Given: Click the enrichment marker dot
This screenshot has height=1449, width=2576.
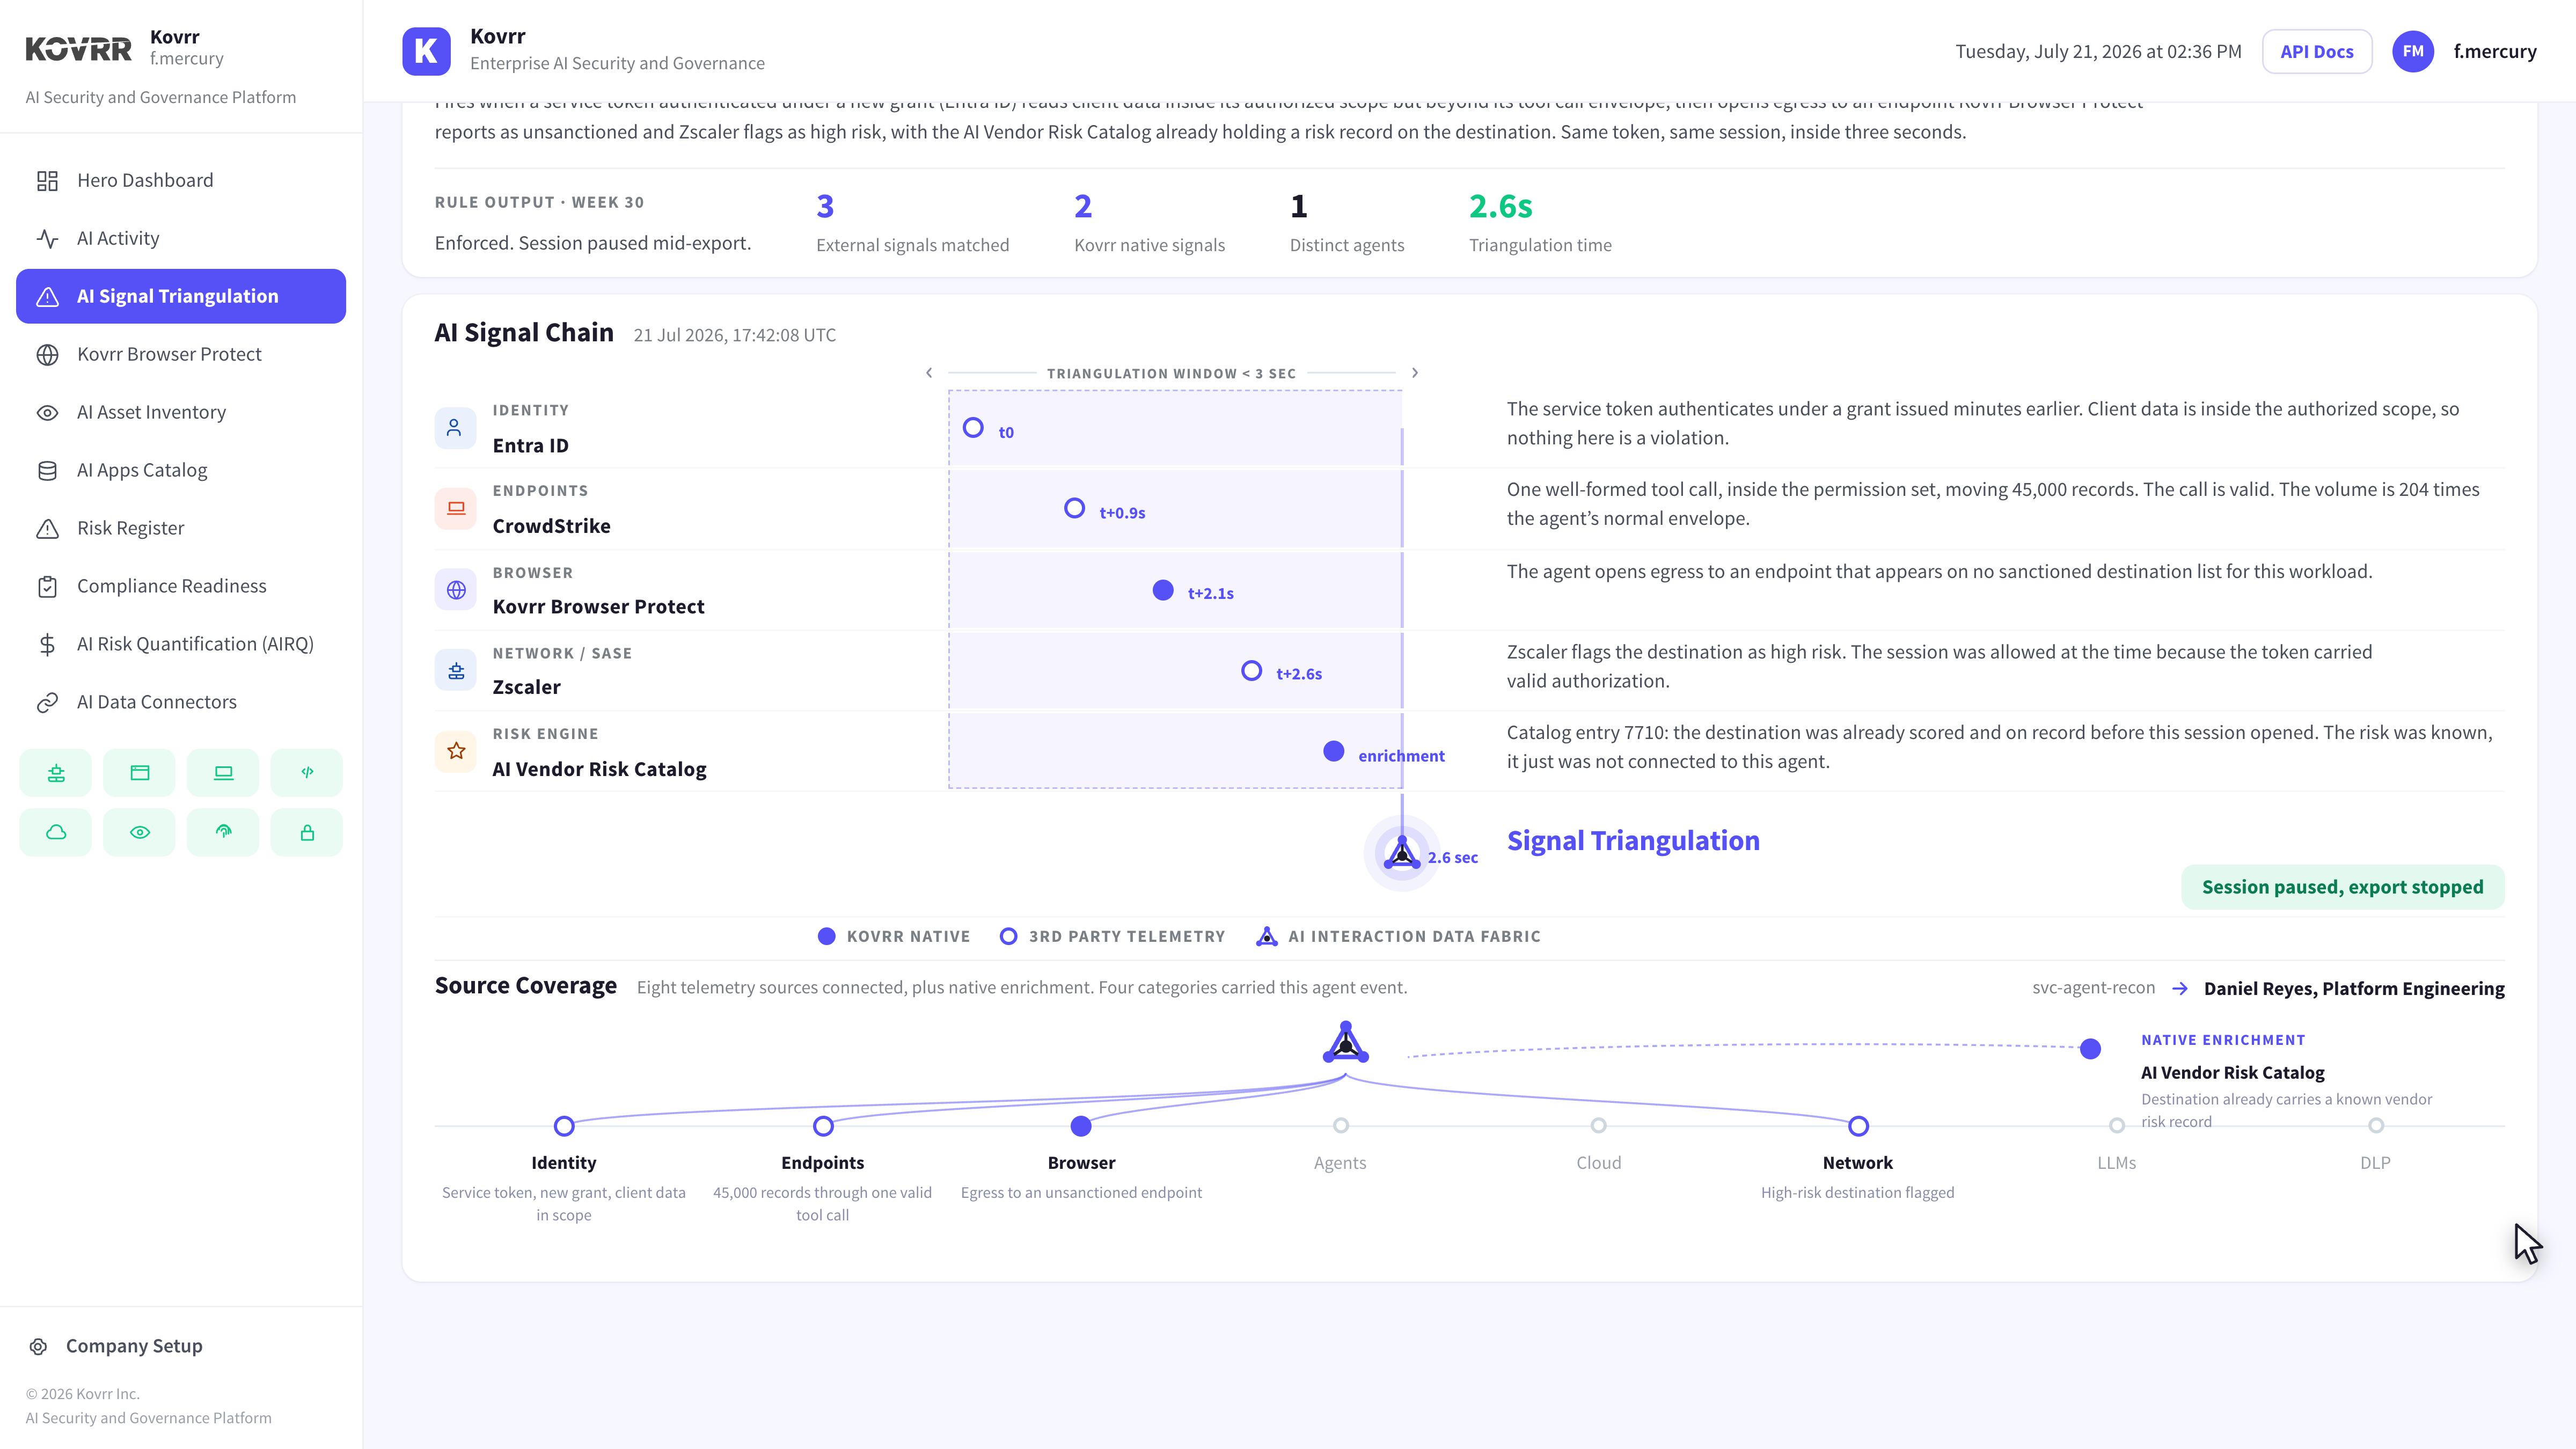Looking at the screenshot, I should [x=1333, y=751].
